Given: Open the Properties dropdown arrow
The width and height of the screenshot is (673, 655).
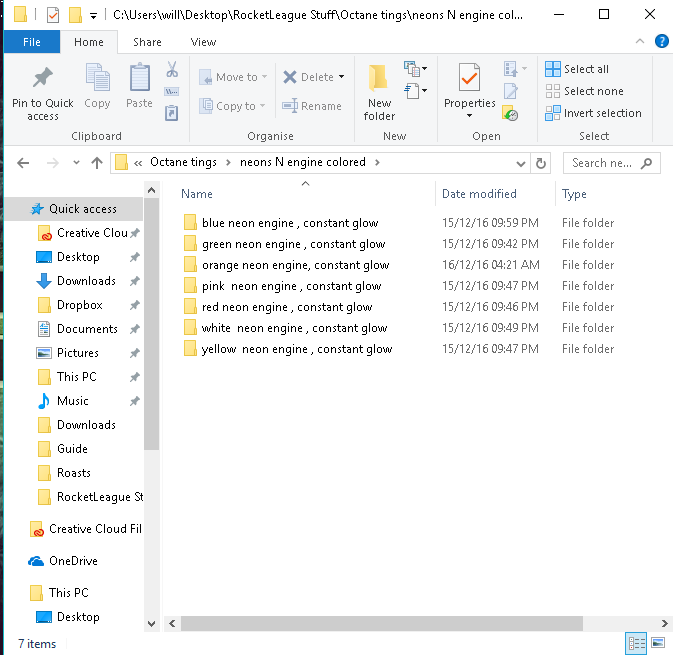Looking at the screenshot, I should pos(469,115).
